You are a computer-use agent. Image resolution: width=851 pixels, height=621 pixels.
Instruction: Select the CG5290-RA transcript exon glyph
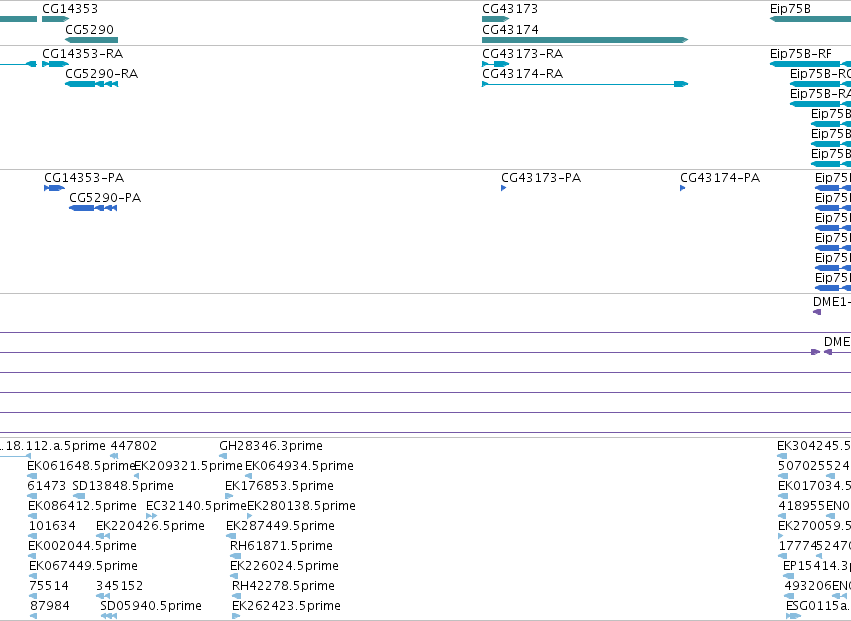91,84
